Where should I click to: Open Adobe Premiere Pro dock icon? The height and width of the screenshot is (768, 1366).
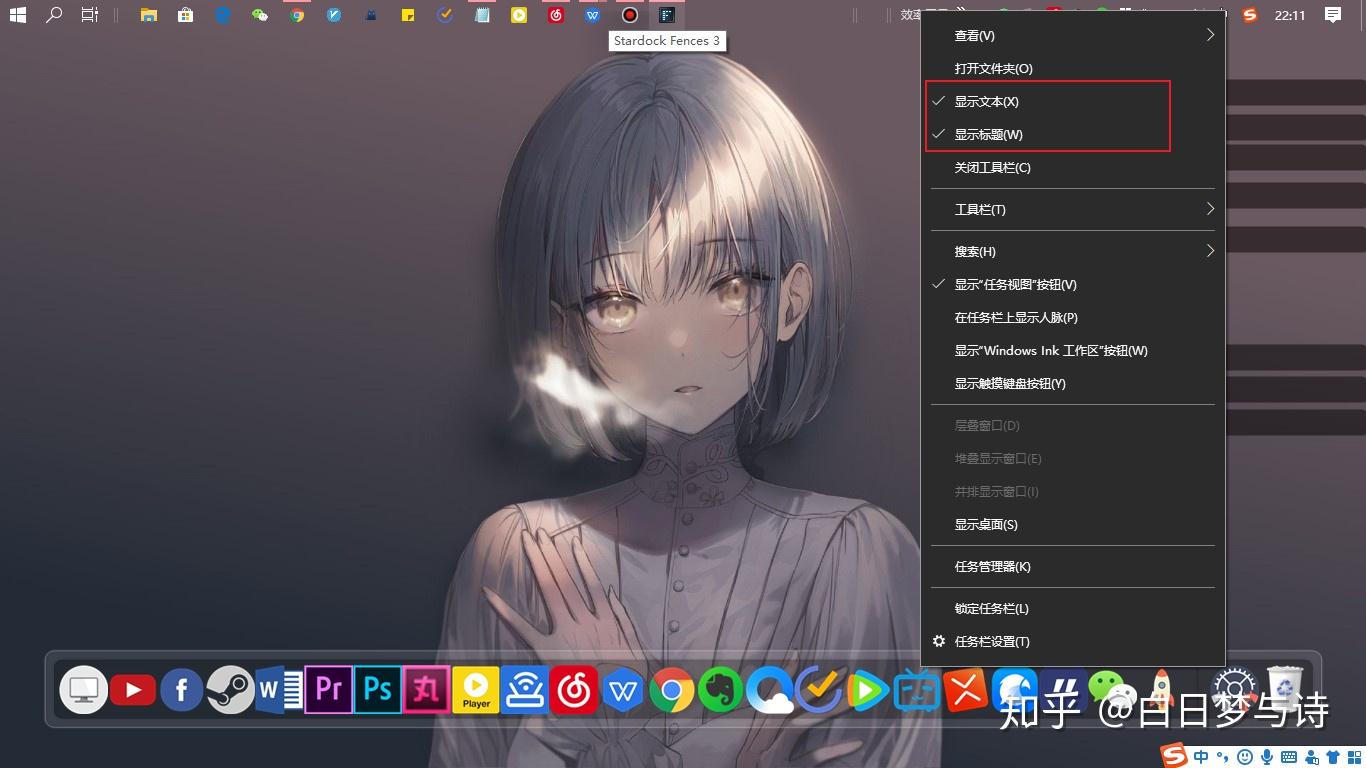click(328, 690)
